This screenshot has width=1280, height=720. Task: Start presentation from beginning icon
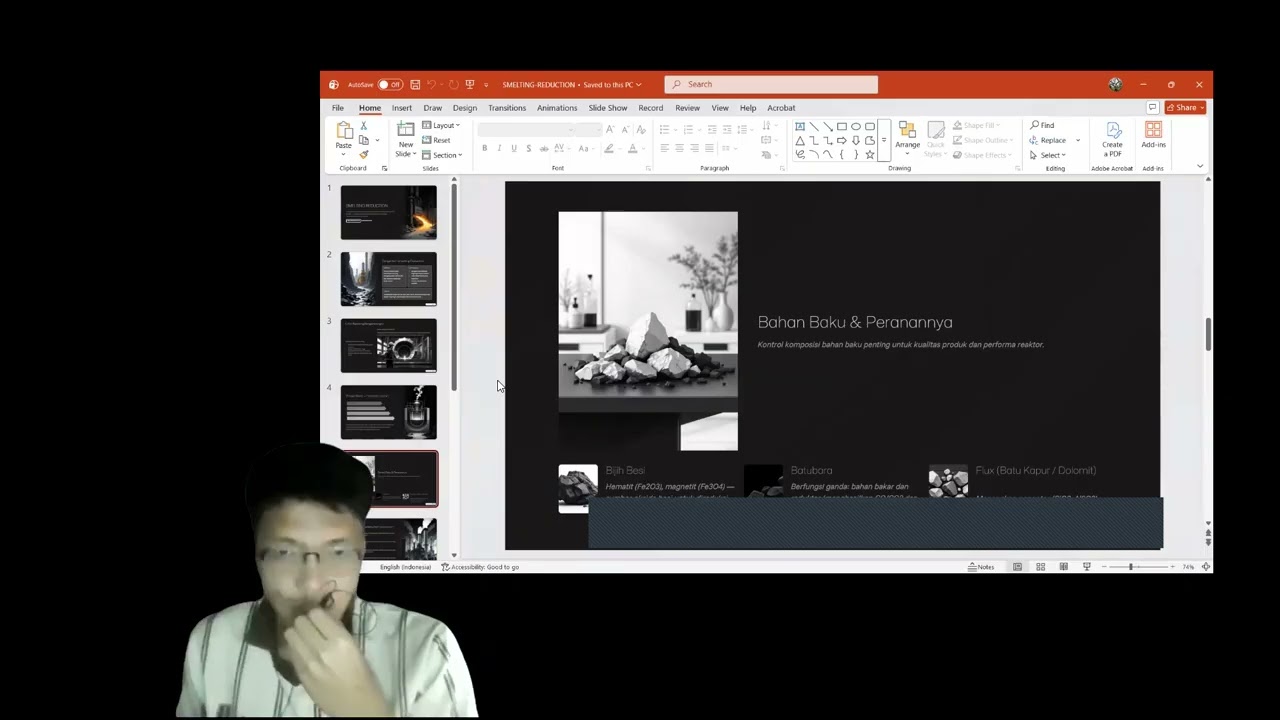coord(470,85)
